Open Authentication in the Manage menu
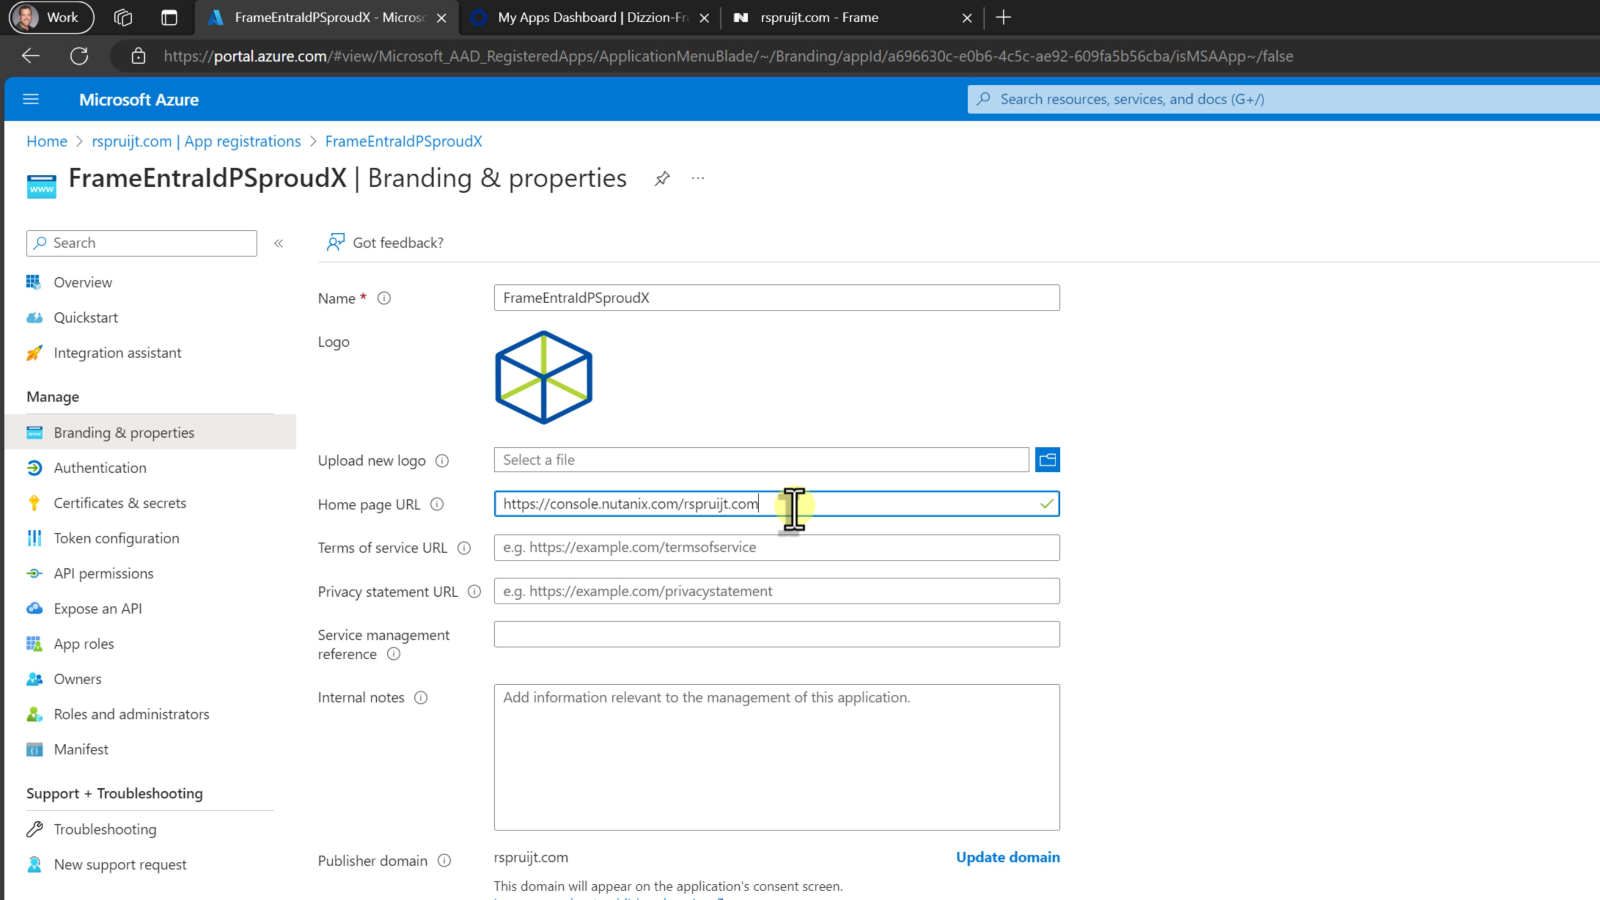 [100, 468]
